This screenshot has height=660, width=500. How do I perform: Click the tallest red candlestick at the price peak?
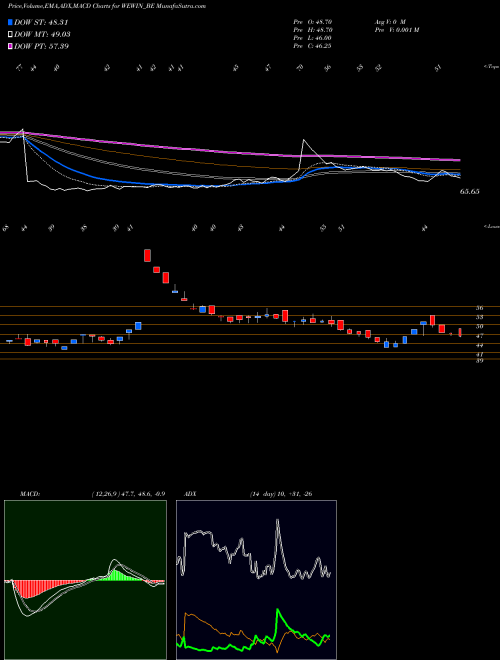tap(147, 255)
